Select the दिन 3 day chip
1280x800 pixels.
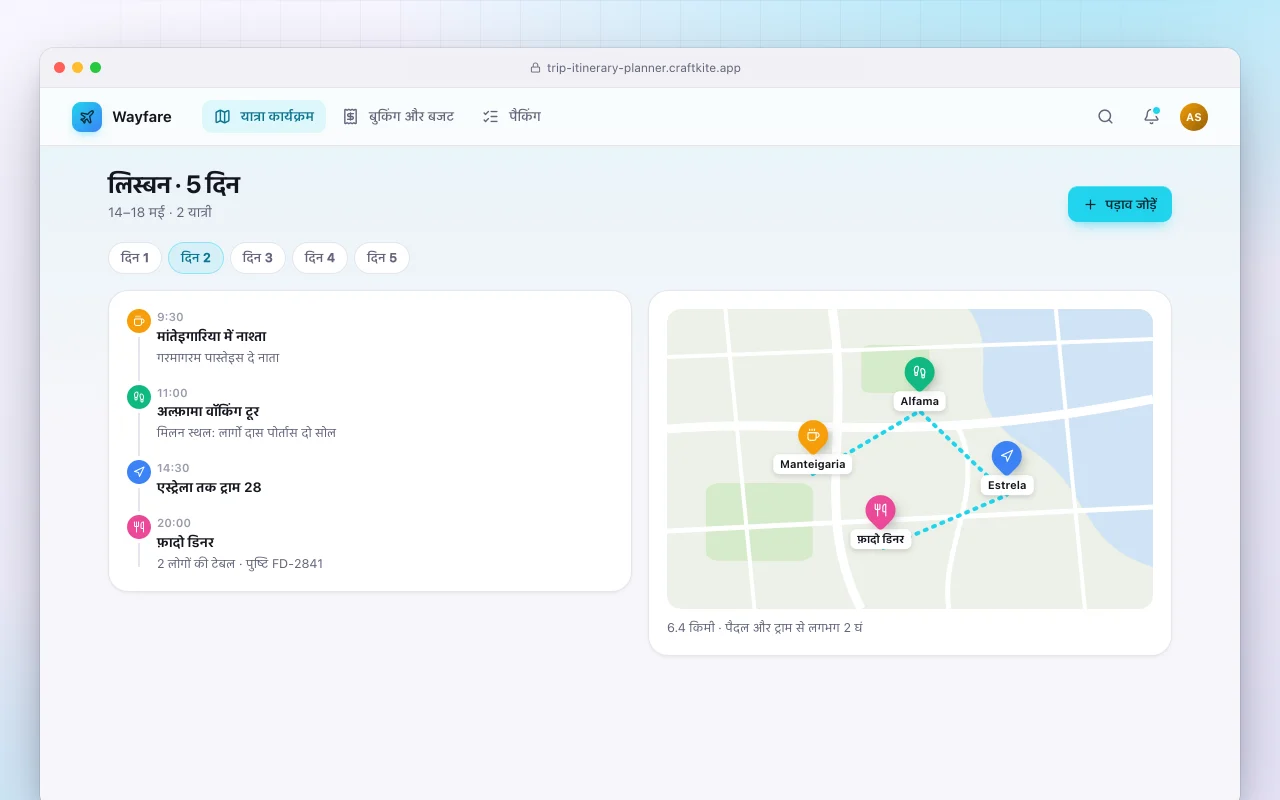(258, 258)
